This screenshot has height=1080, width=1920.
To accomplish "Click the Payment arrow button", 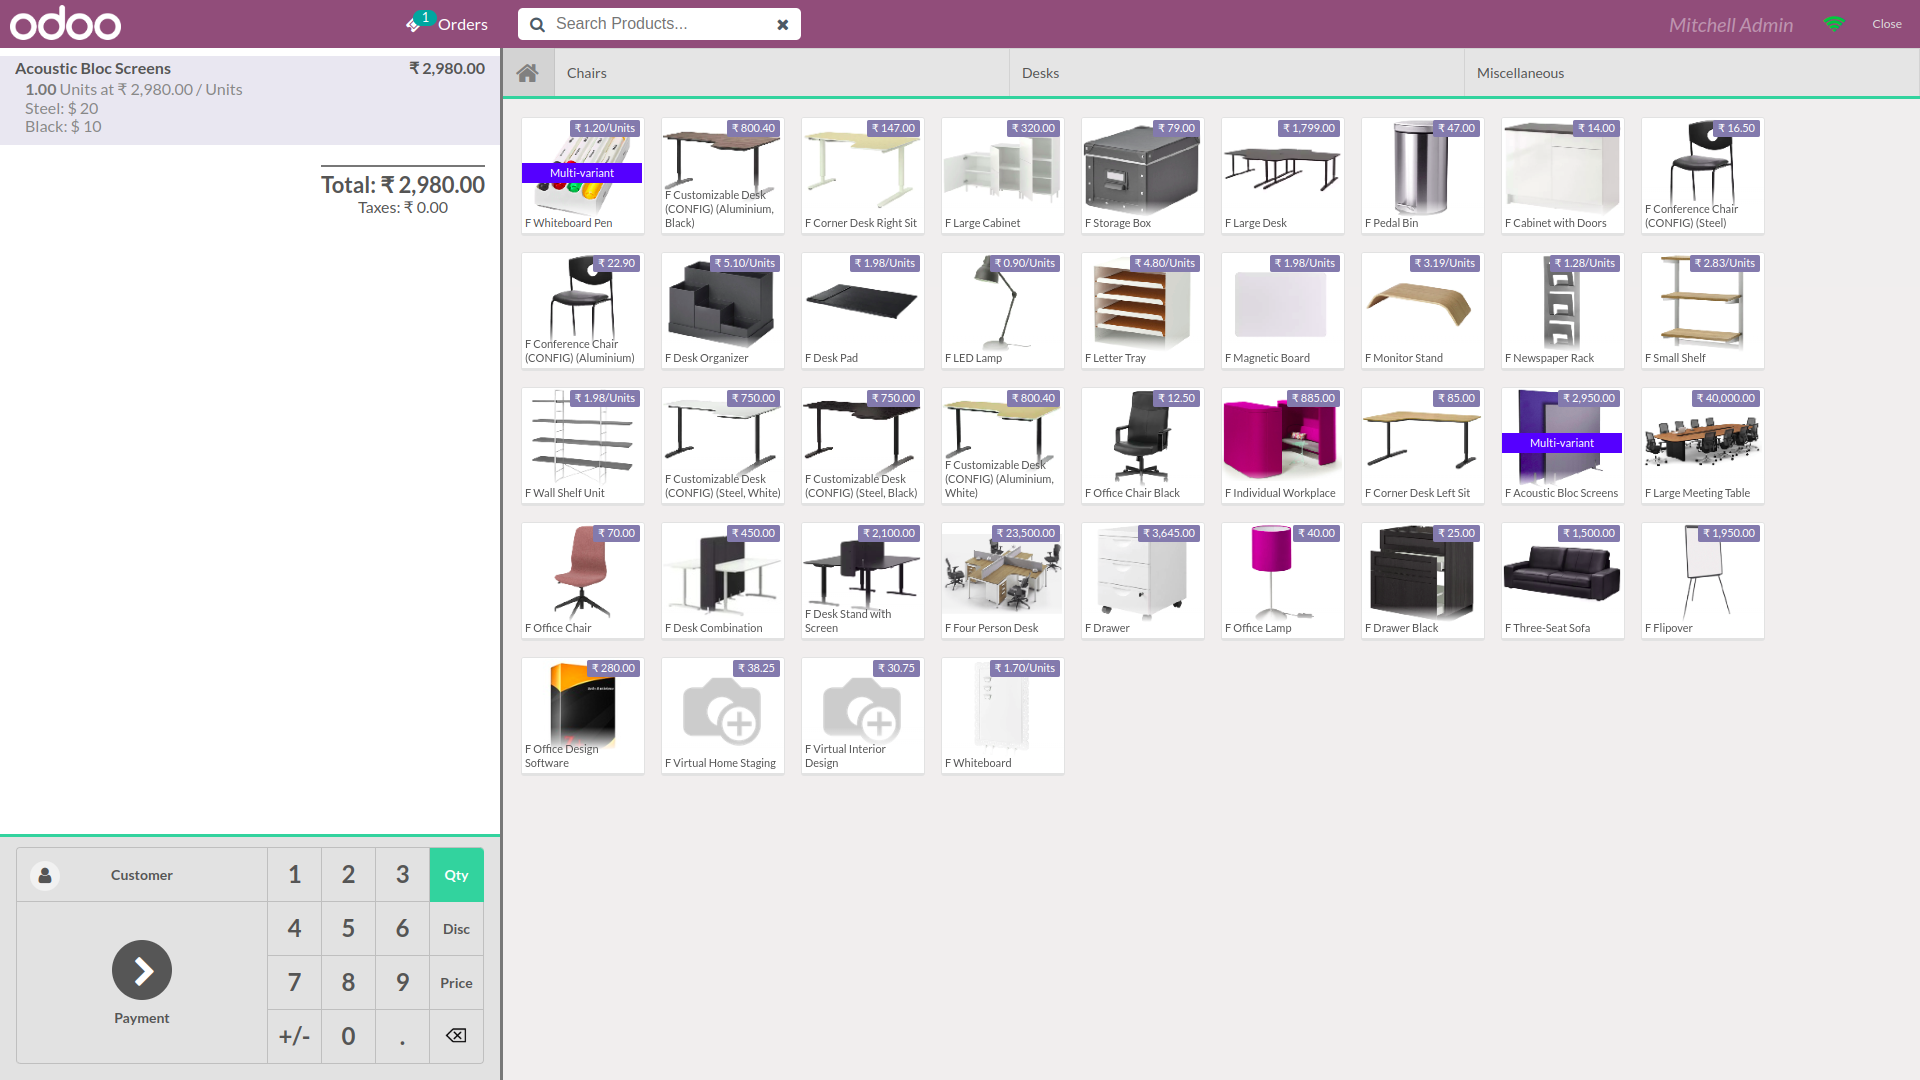I will (x=142, y=970).
